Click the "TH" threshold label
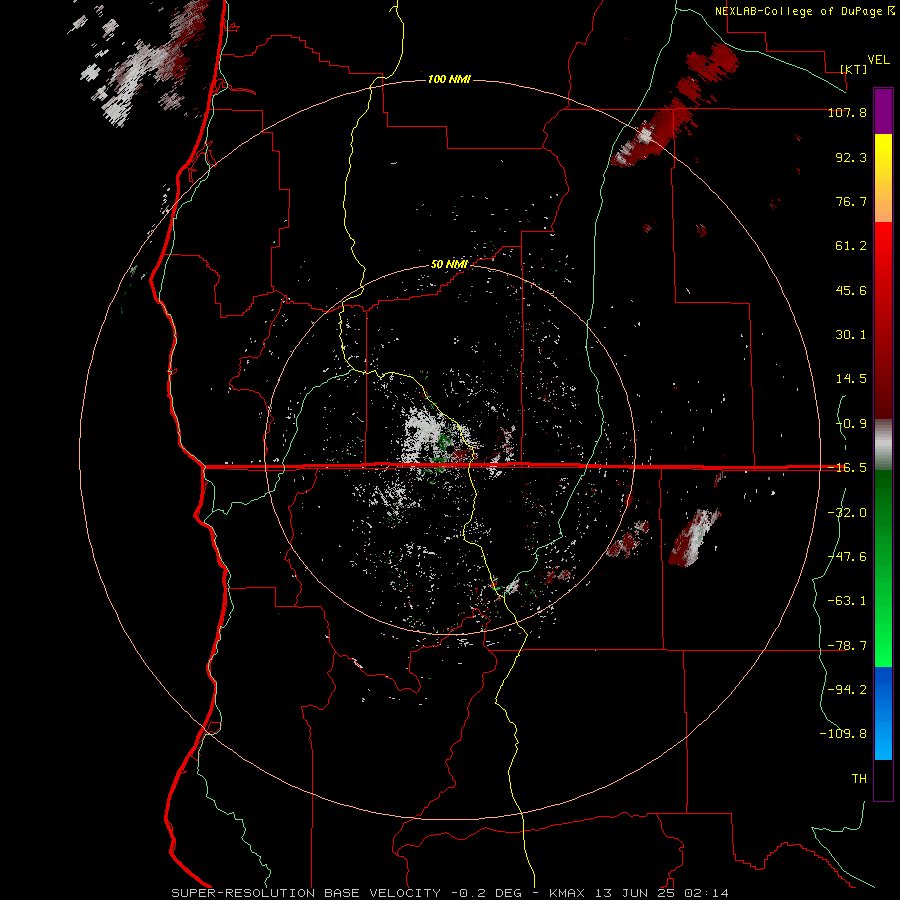Screen dimensions: 900x900 click(x=859, y=779)
